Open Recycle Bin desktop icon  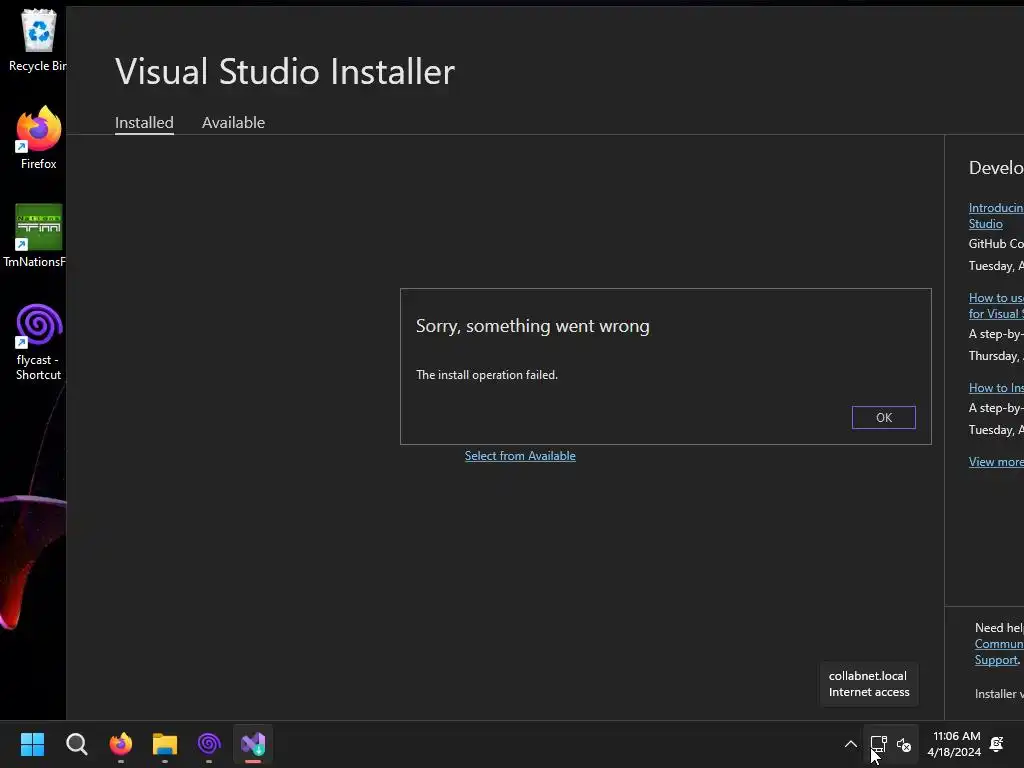38,40
